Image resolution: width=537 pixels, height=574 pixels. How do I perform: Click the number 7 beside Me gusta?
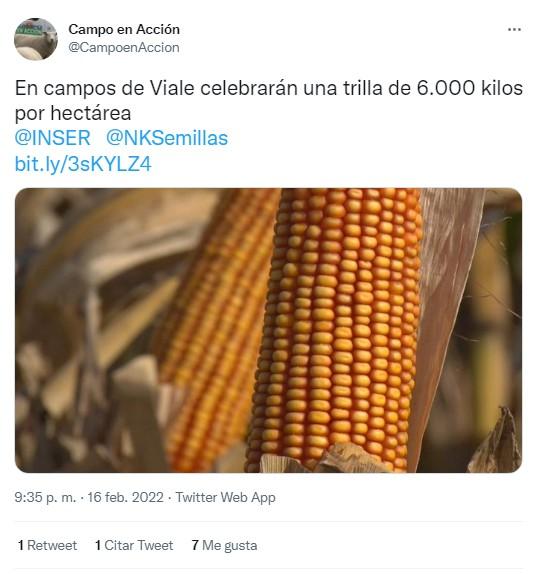[195, 545]
